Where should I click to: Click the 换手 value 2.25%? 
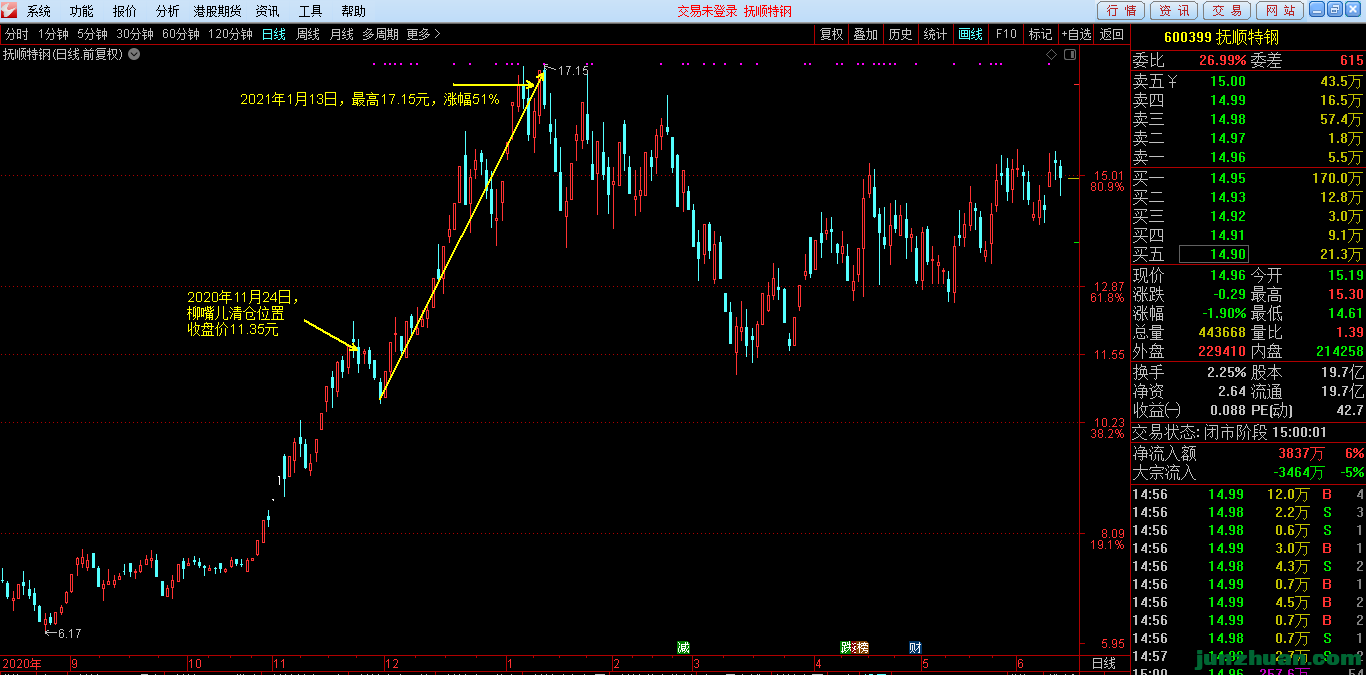pyautogui.click(x=1226, y=372)
